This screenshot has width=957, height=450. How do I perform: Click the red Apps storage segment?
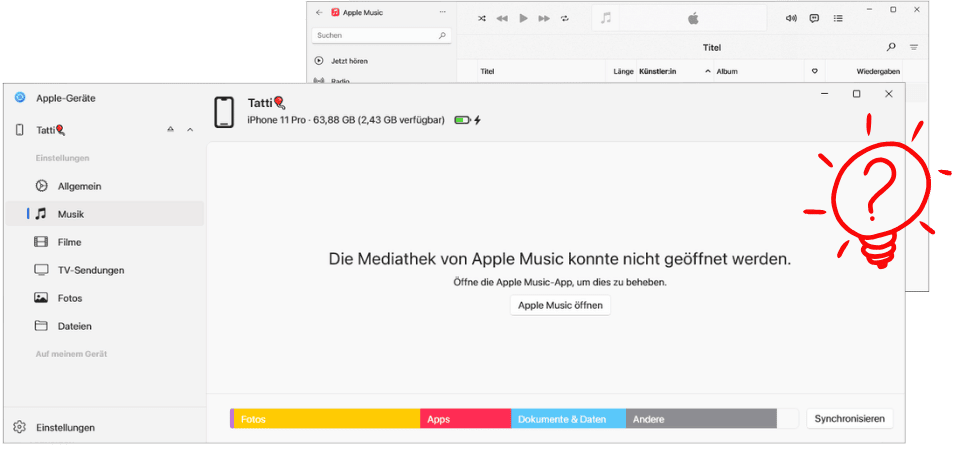[465, 419]
